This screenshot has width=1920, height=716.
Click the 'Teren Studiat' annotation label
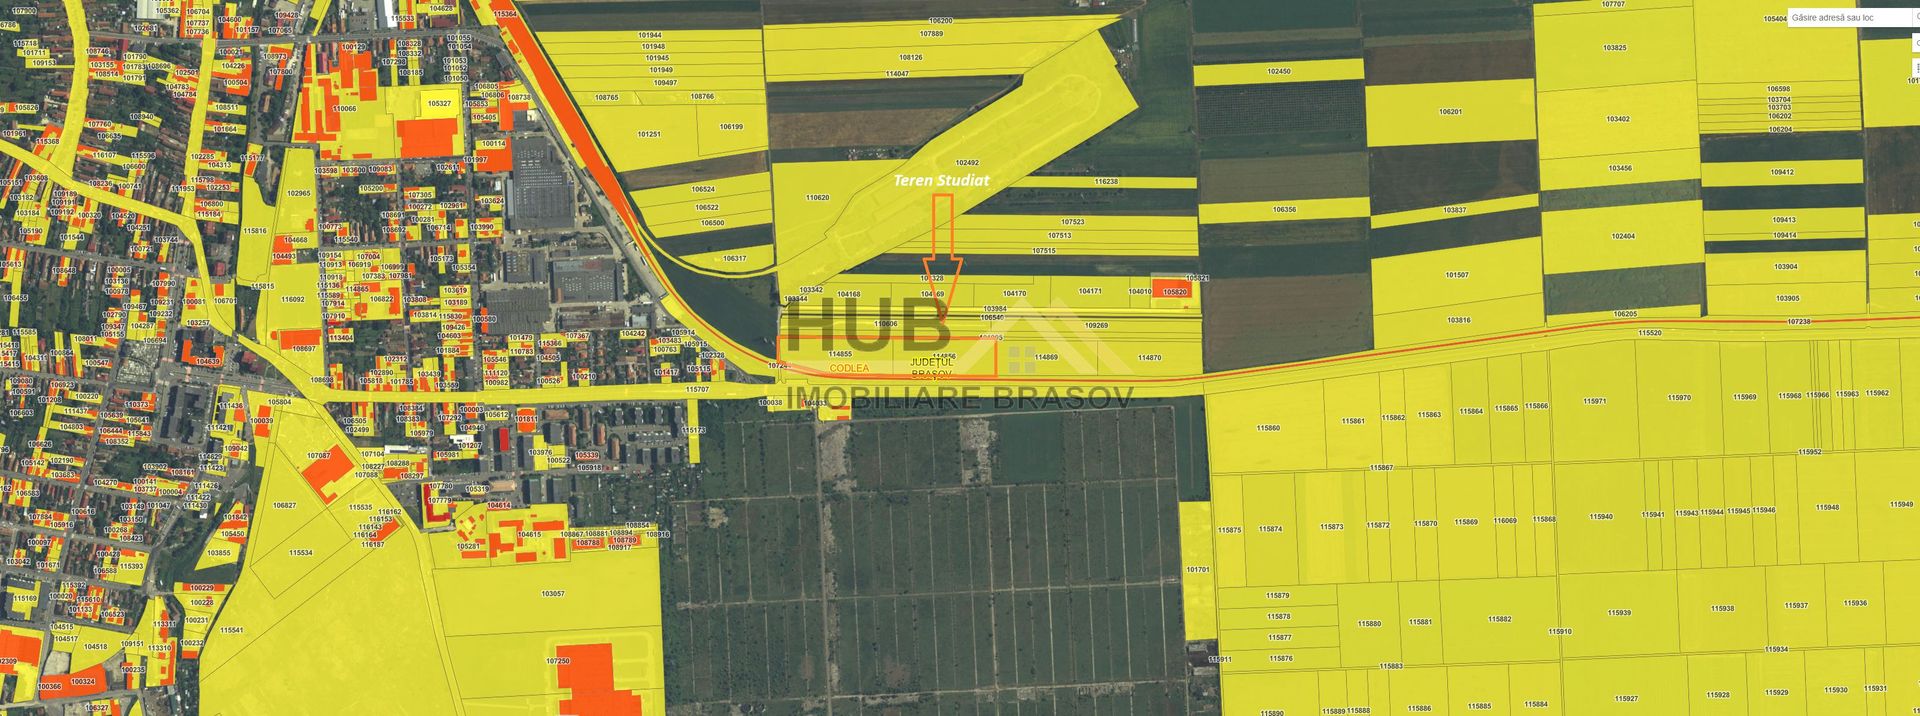941,180
